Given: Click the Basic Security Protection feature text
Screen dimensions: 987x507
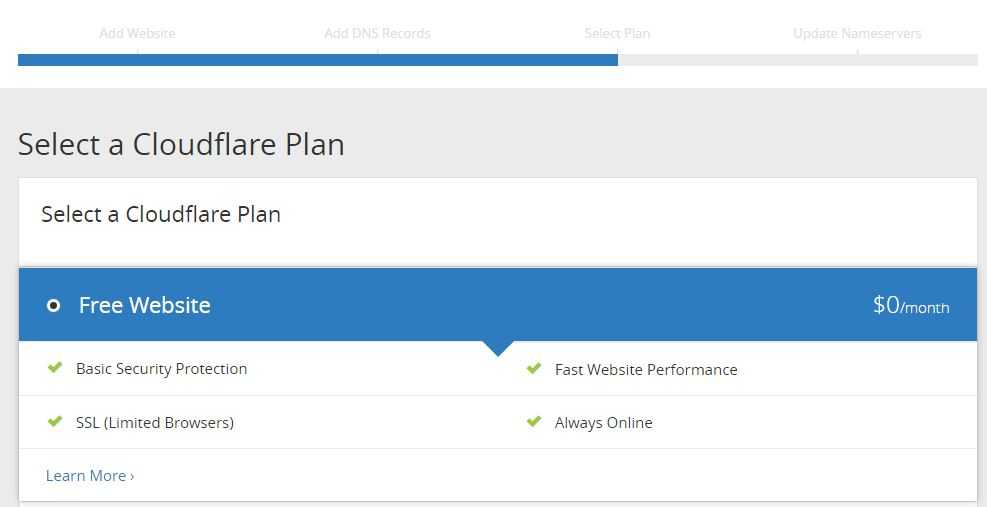Looking at the screenshot, I should click(x=161, y=369).
